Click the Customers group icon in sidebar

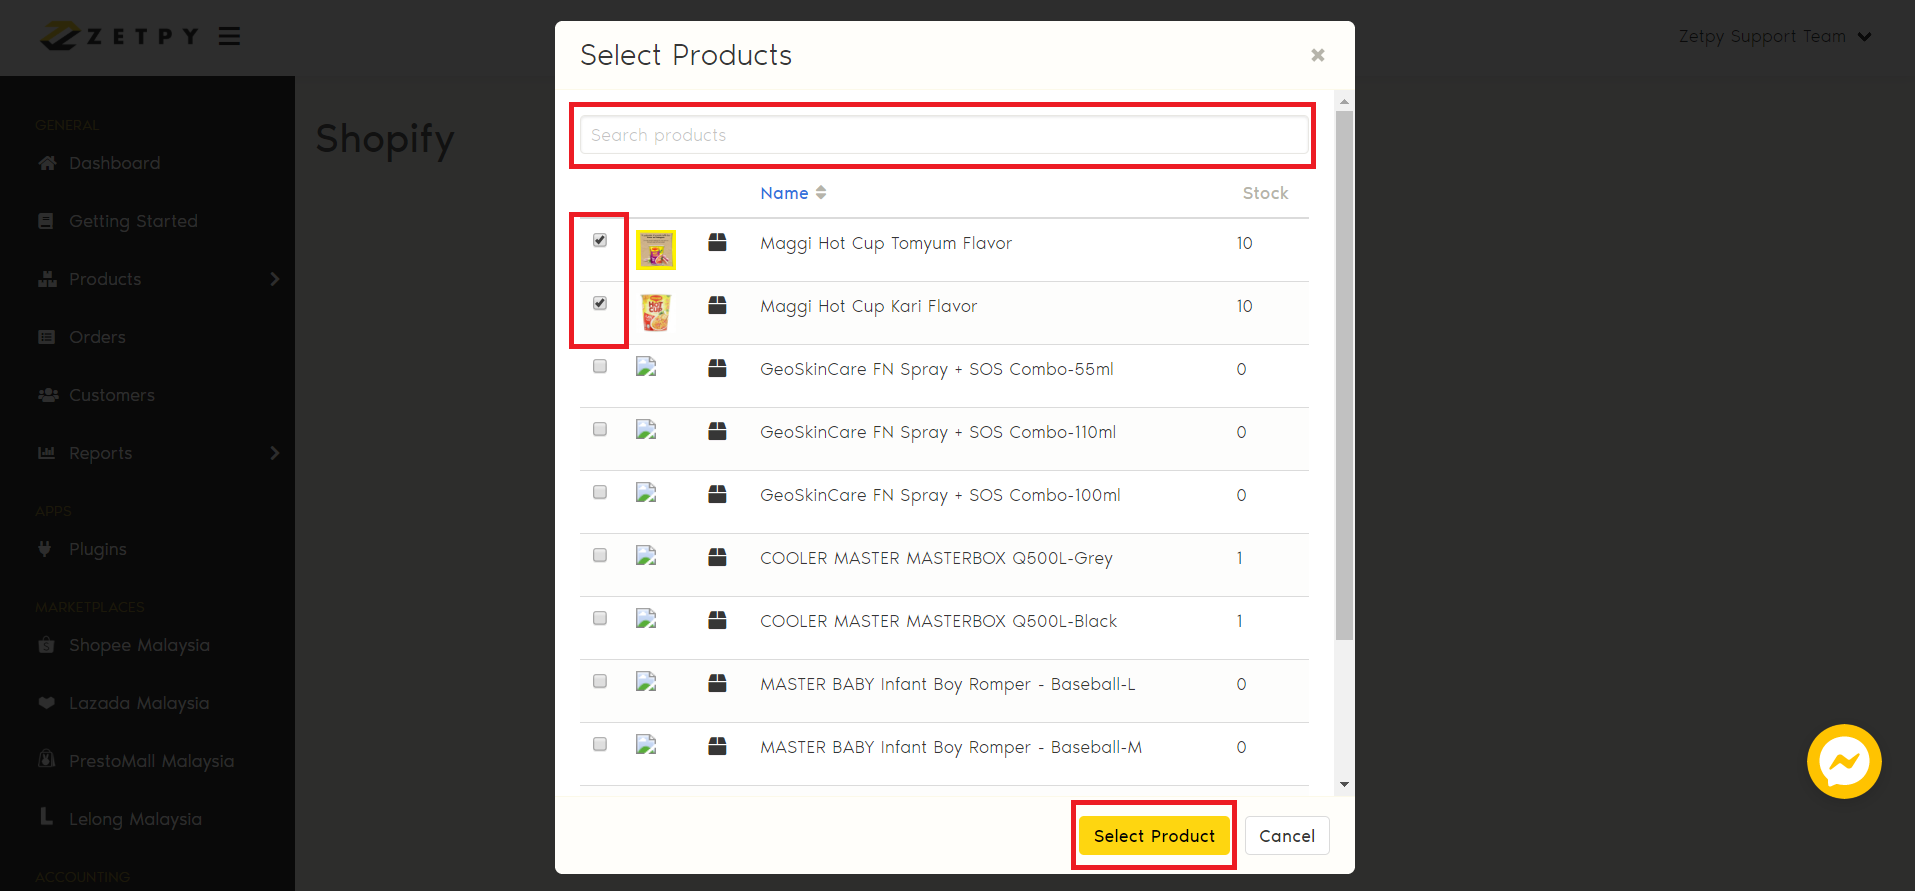(x=47, y=395)
